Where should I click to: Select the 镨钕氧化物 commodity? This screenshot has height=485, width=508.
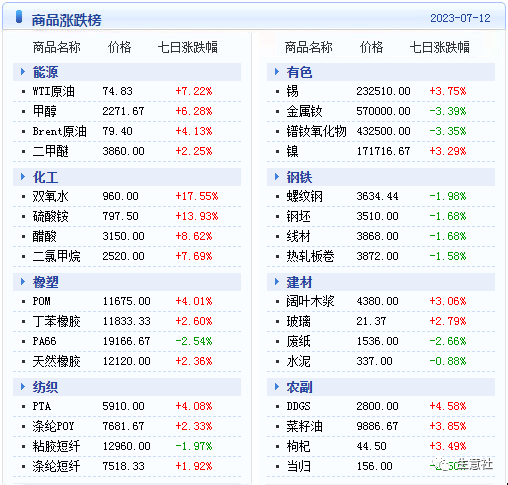pos(316,131)
